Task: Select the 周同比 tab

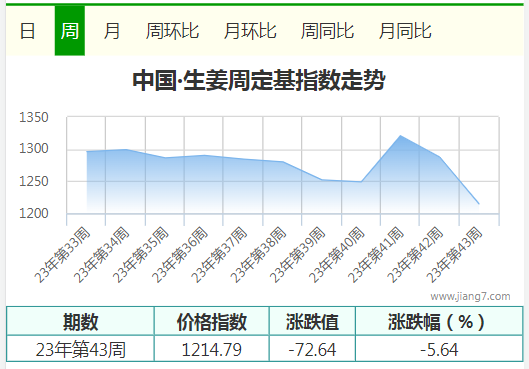Action: coord(328,31)
